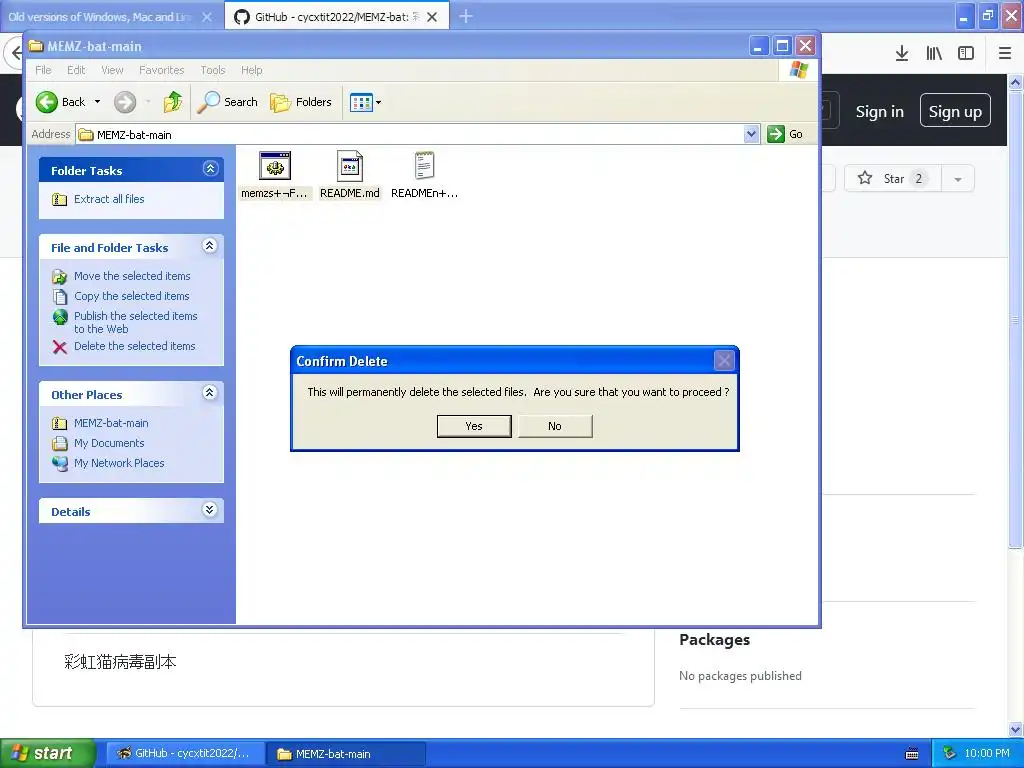Screen dimensions: 1024x768
Task: Go up one folder level
Action: (x=173, y=102)
